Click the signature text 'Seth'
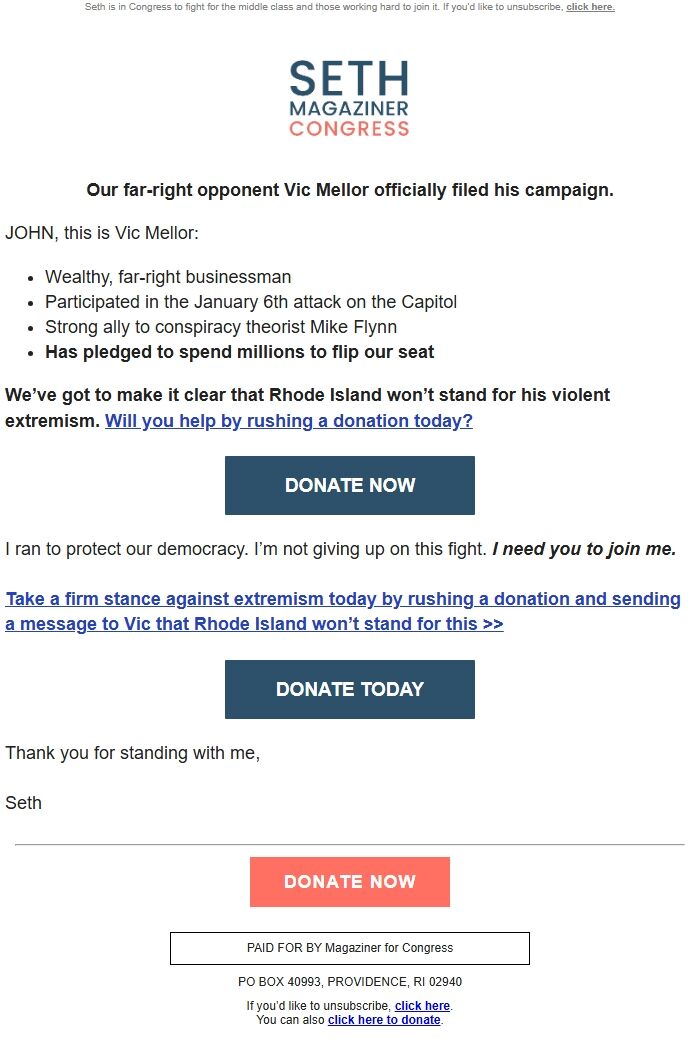Image resolution: width=700 pixels, height=1043 pixels. click(23, 802)
